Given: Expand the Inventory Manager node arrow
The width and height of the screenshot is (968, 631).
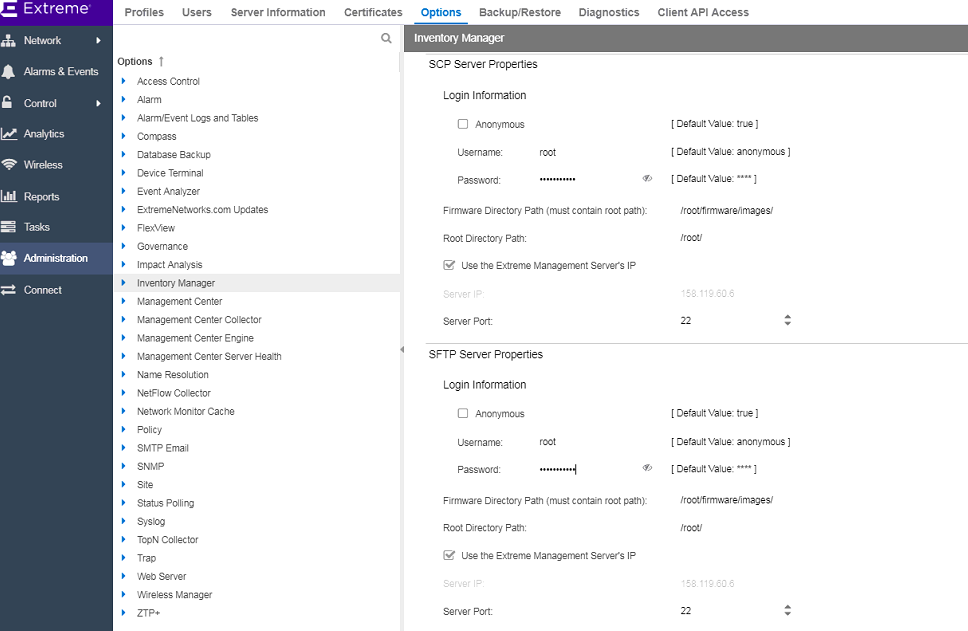Looking at the screenshot, I should click(x=123, y=283).
